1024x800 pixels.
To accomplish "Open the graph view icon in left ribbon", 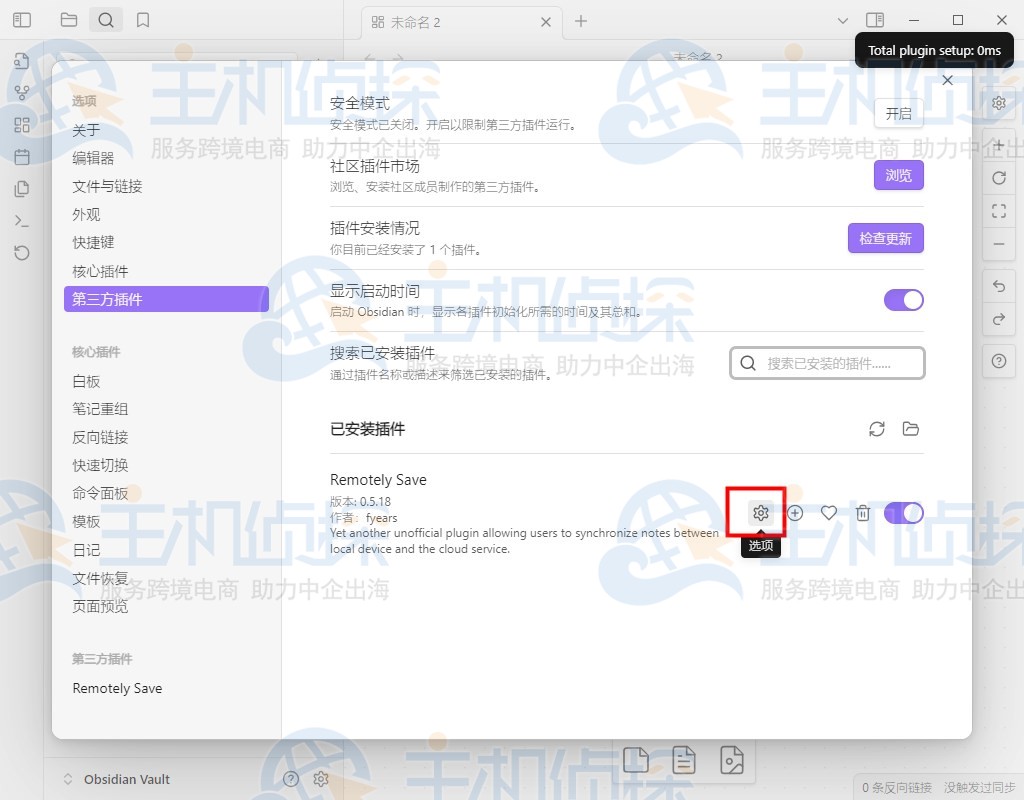I will [x=22, y=93].
